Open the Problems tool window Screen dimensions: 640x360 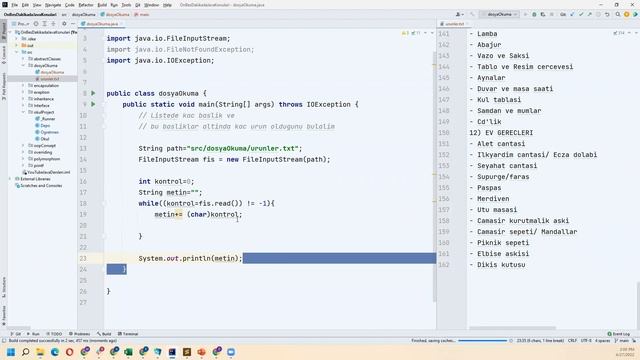pyautogui.click(x=80, y=334)
